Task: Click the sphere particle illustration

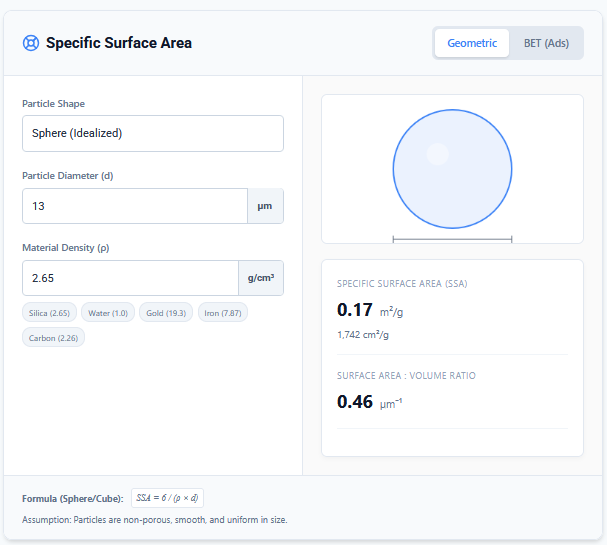Action: tap(452, 169)
